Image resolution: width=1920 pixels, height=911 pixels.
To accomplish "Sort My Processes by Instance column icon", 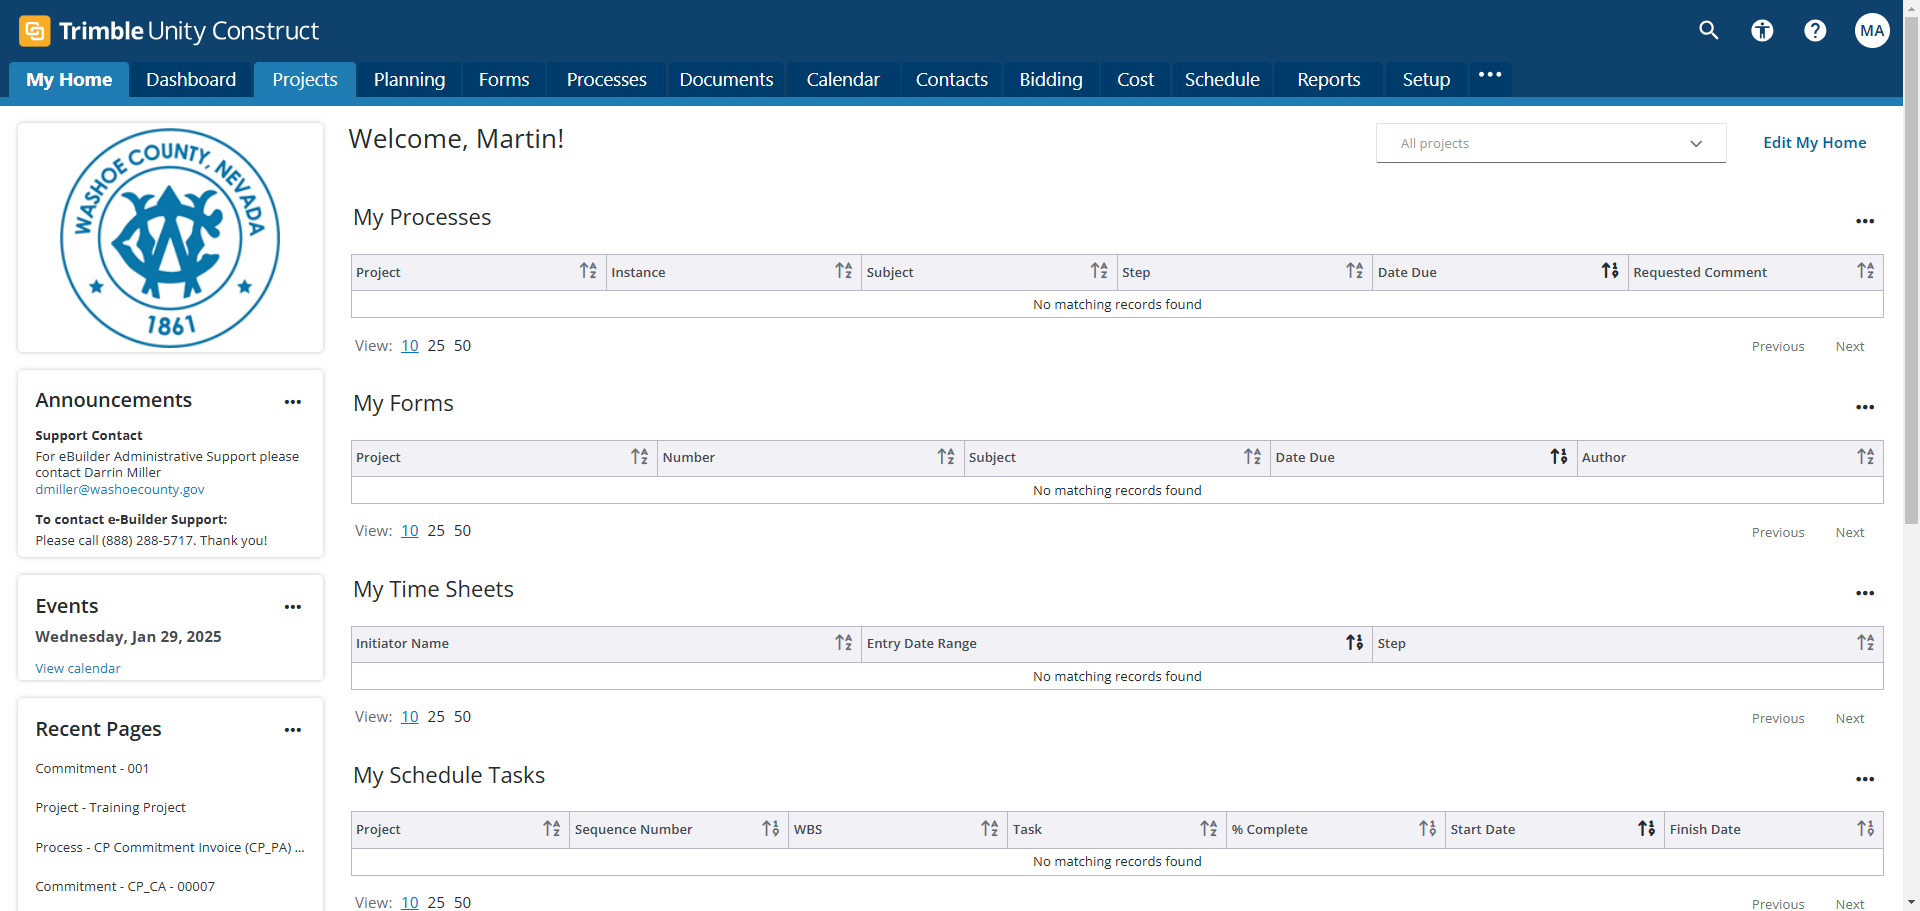I will pyautogui.click(x=844, y=271).
